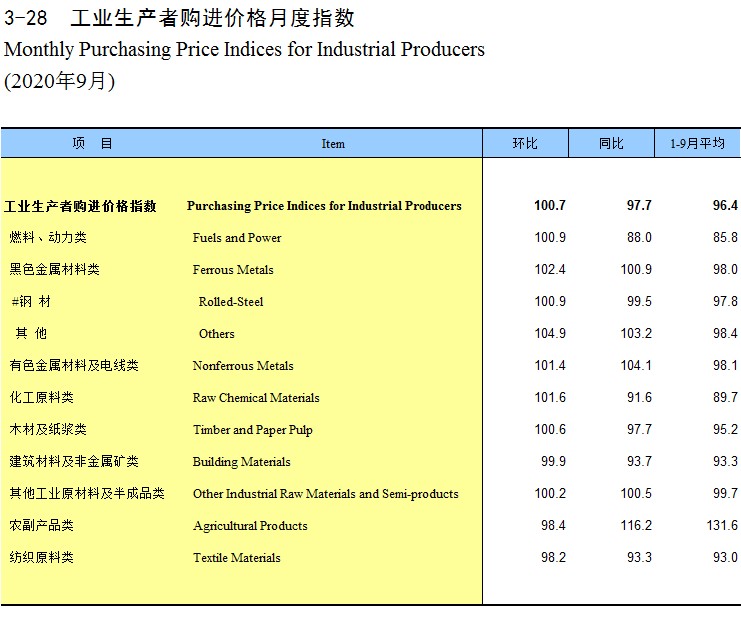Image resolution: width=741 pixels, height=638 pixels.
Task: Click the 1-9月平均 column header
Action: (698, 143)
